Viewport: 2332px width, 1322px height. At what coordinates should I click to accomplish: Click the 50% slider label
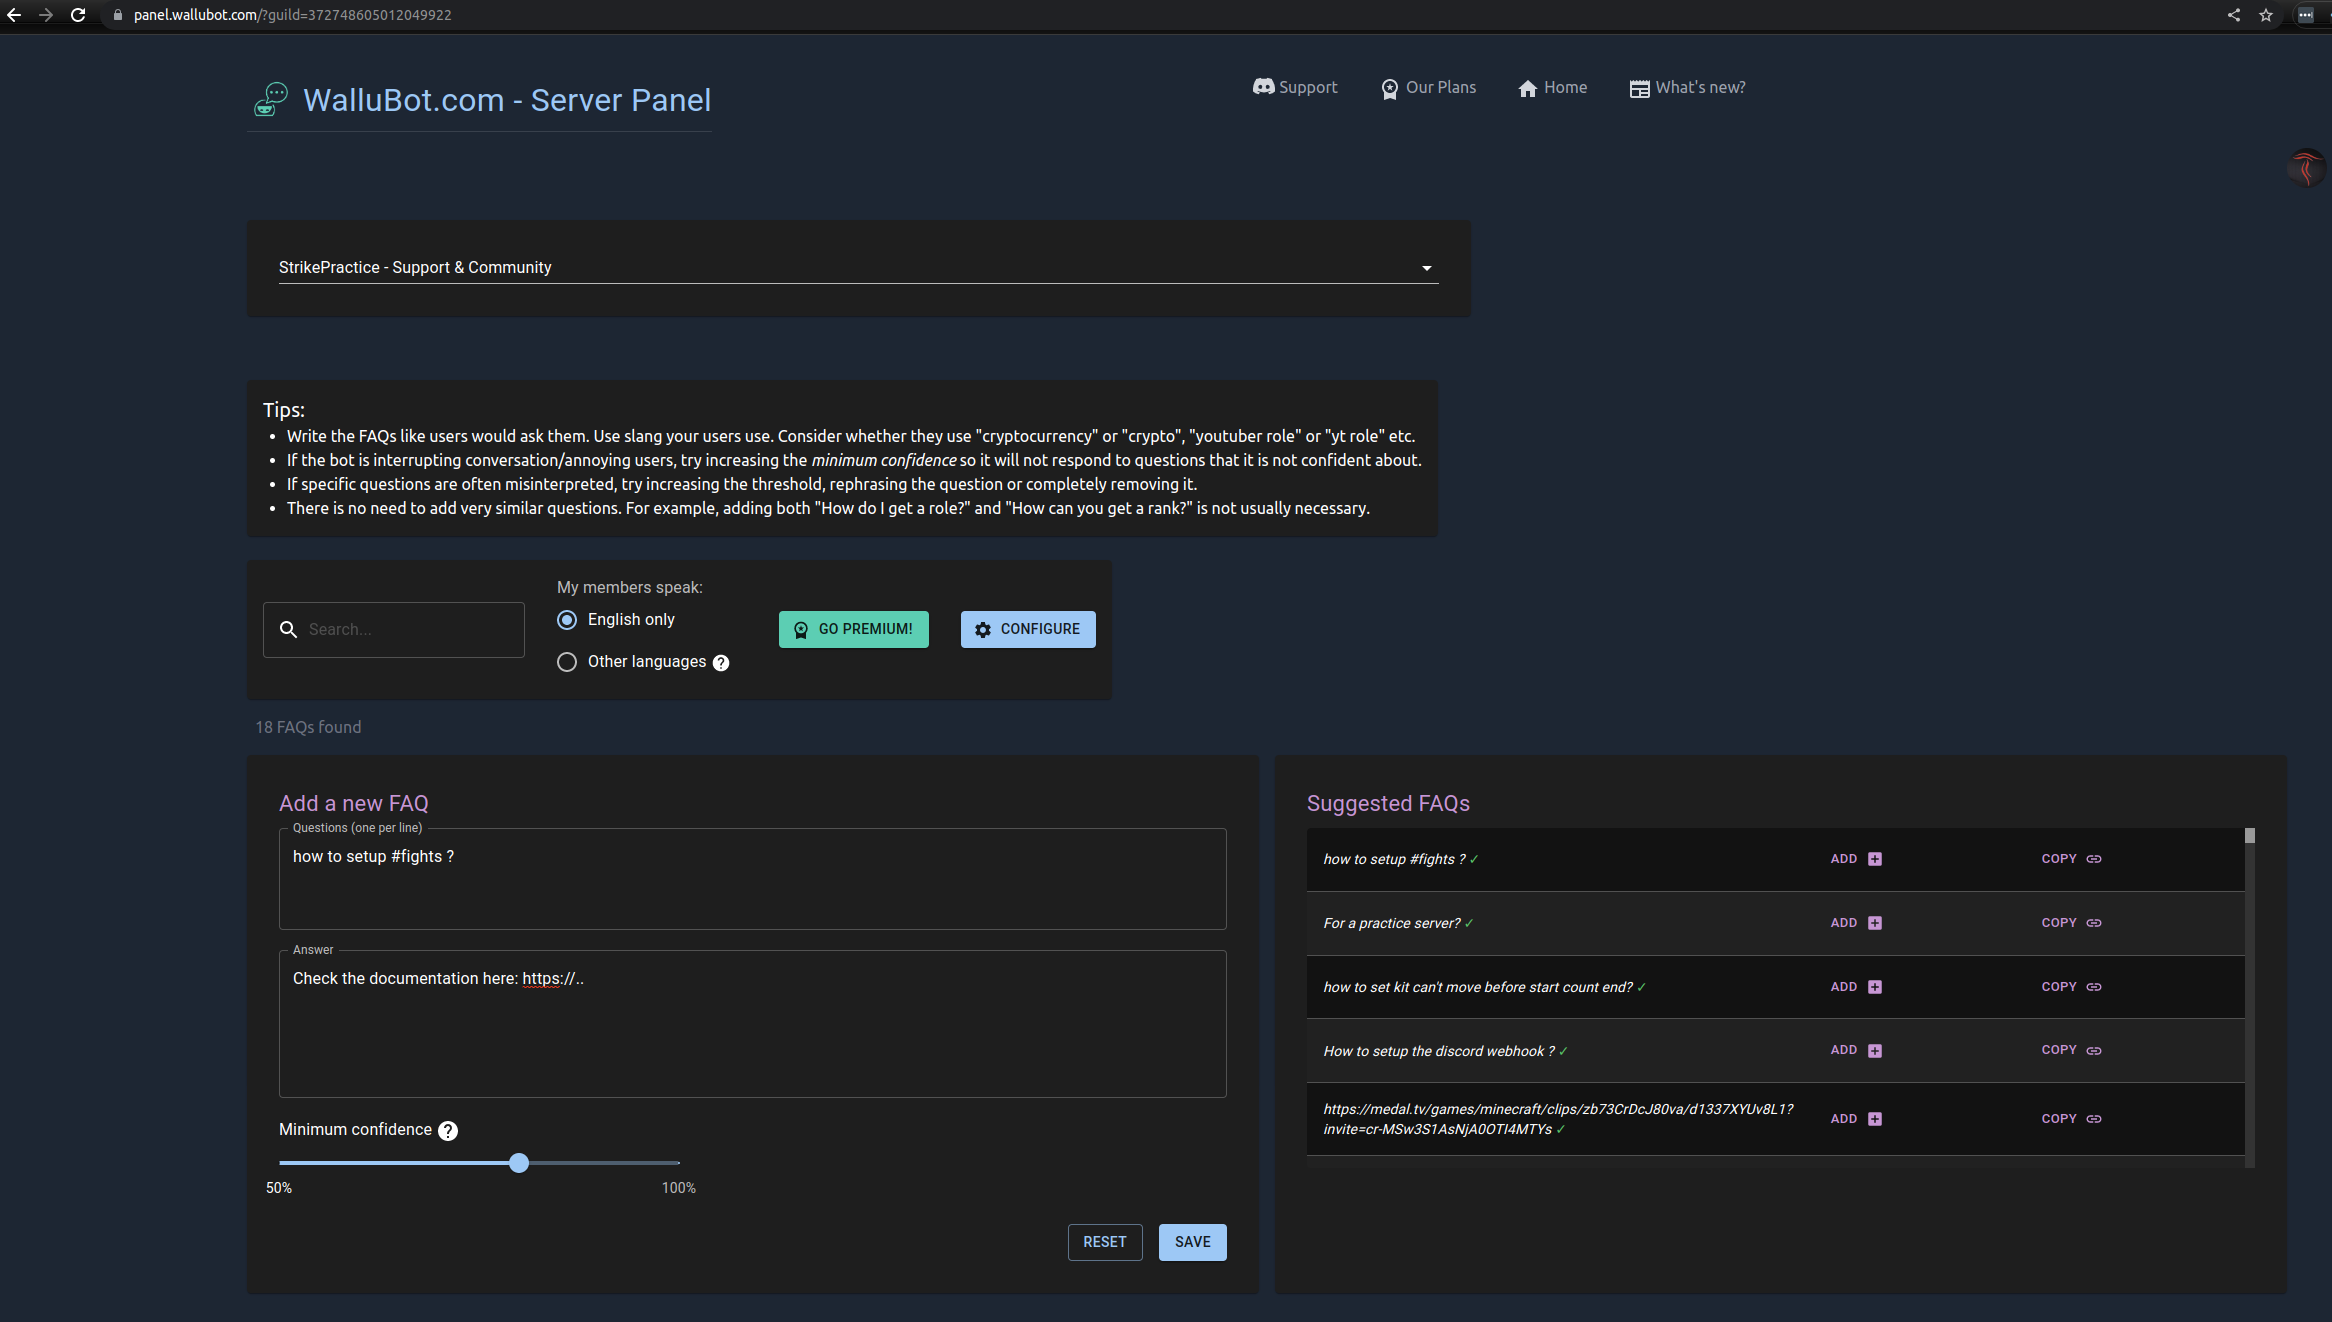[x=279, y=1188]
